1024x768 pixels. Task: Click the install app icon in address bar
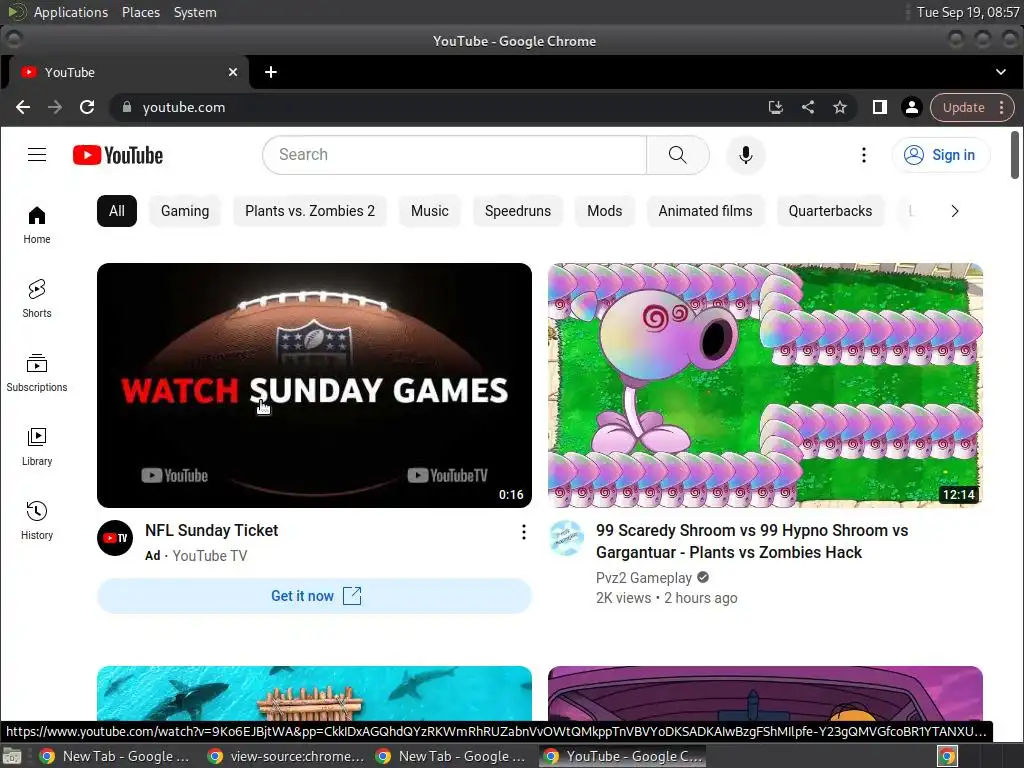point(775,107)
